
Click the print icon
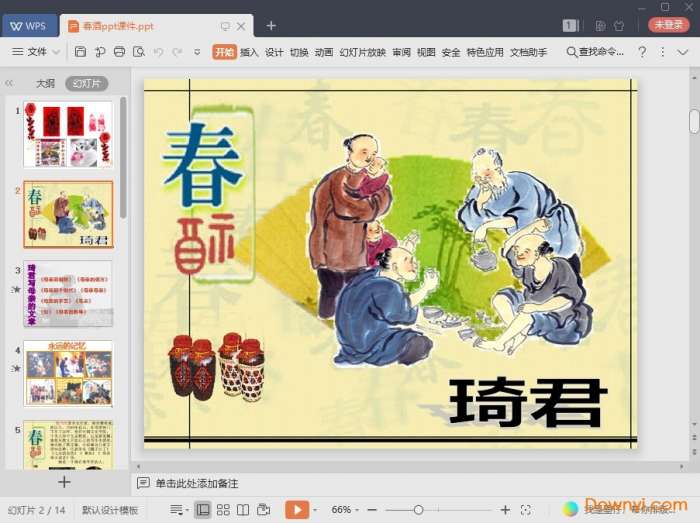[119, 52]
